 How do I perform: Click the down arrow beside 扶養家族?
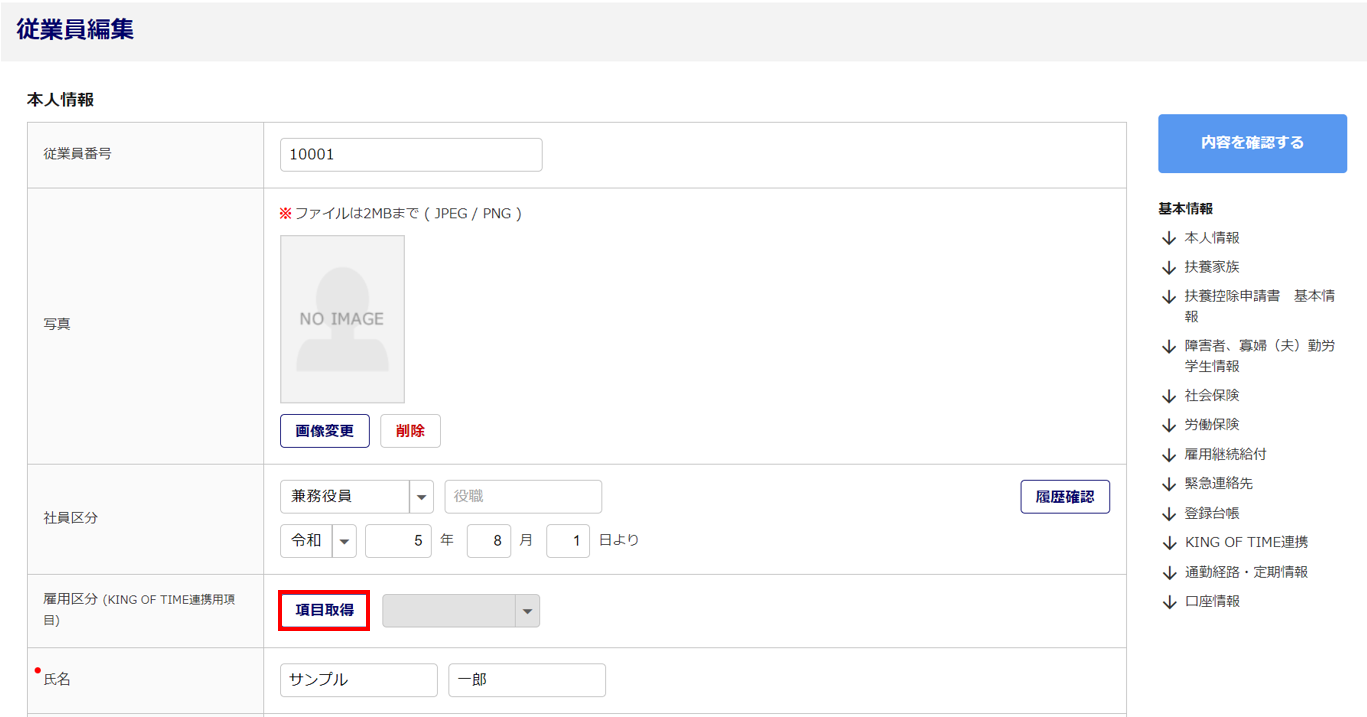pyautogui.click(x=1168, y=268)
